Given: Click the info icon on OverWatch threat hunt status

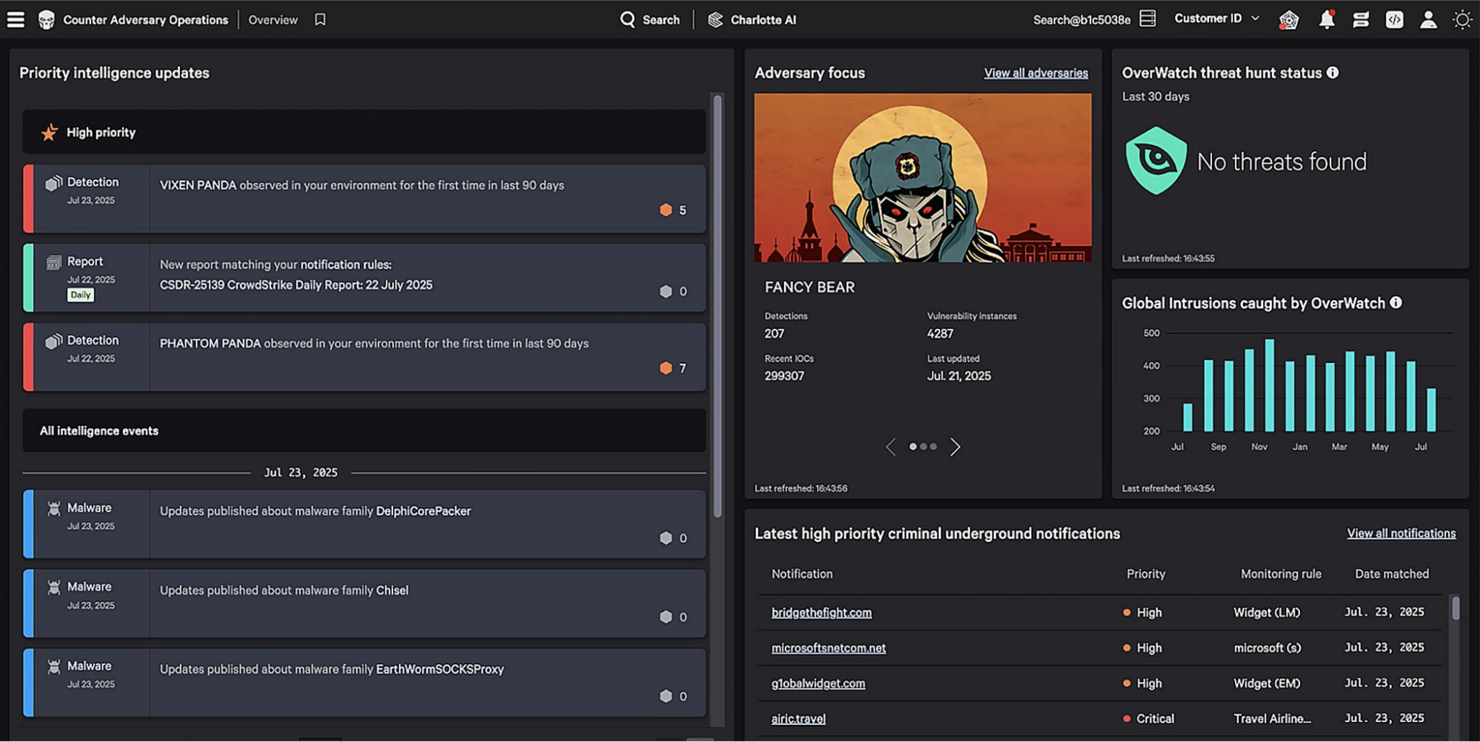Looking at the screenshot, I should pyautogui.click(x=1333, y=72).
